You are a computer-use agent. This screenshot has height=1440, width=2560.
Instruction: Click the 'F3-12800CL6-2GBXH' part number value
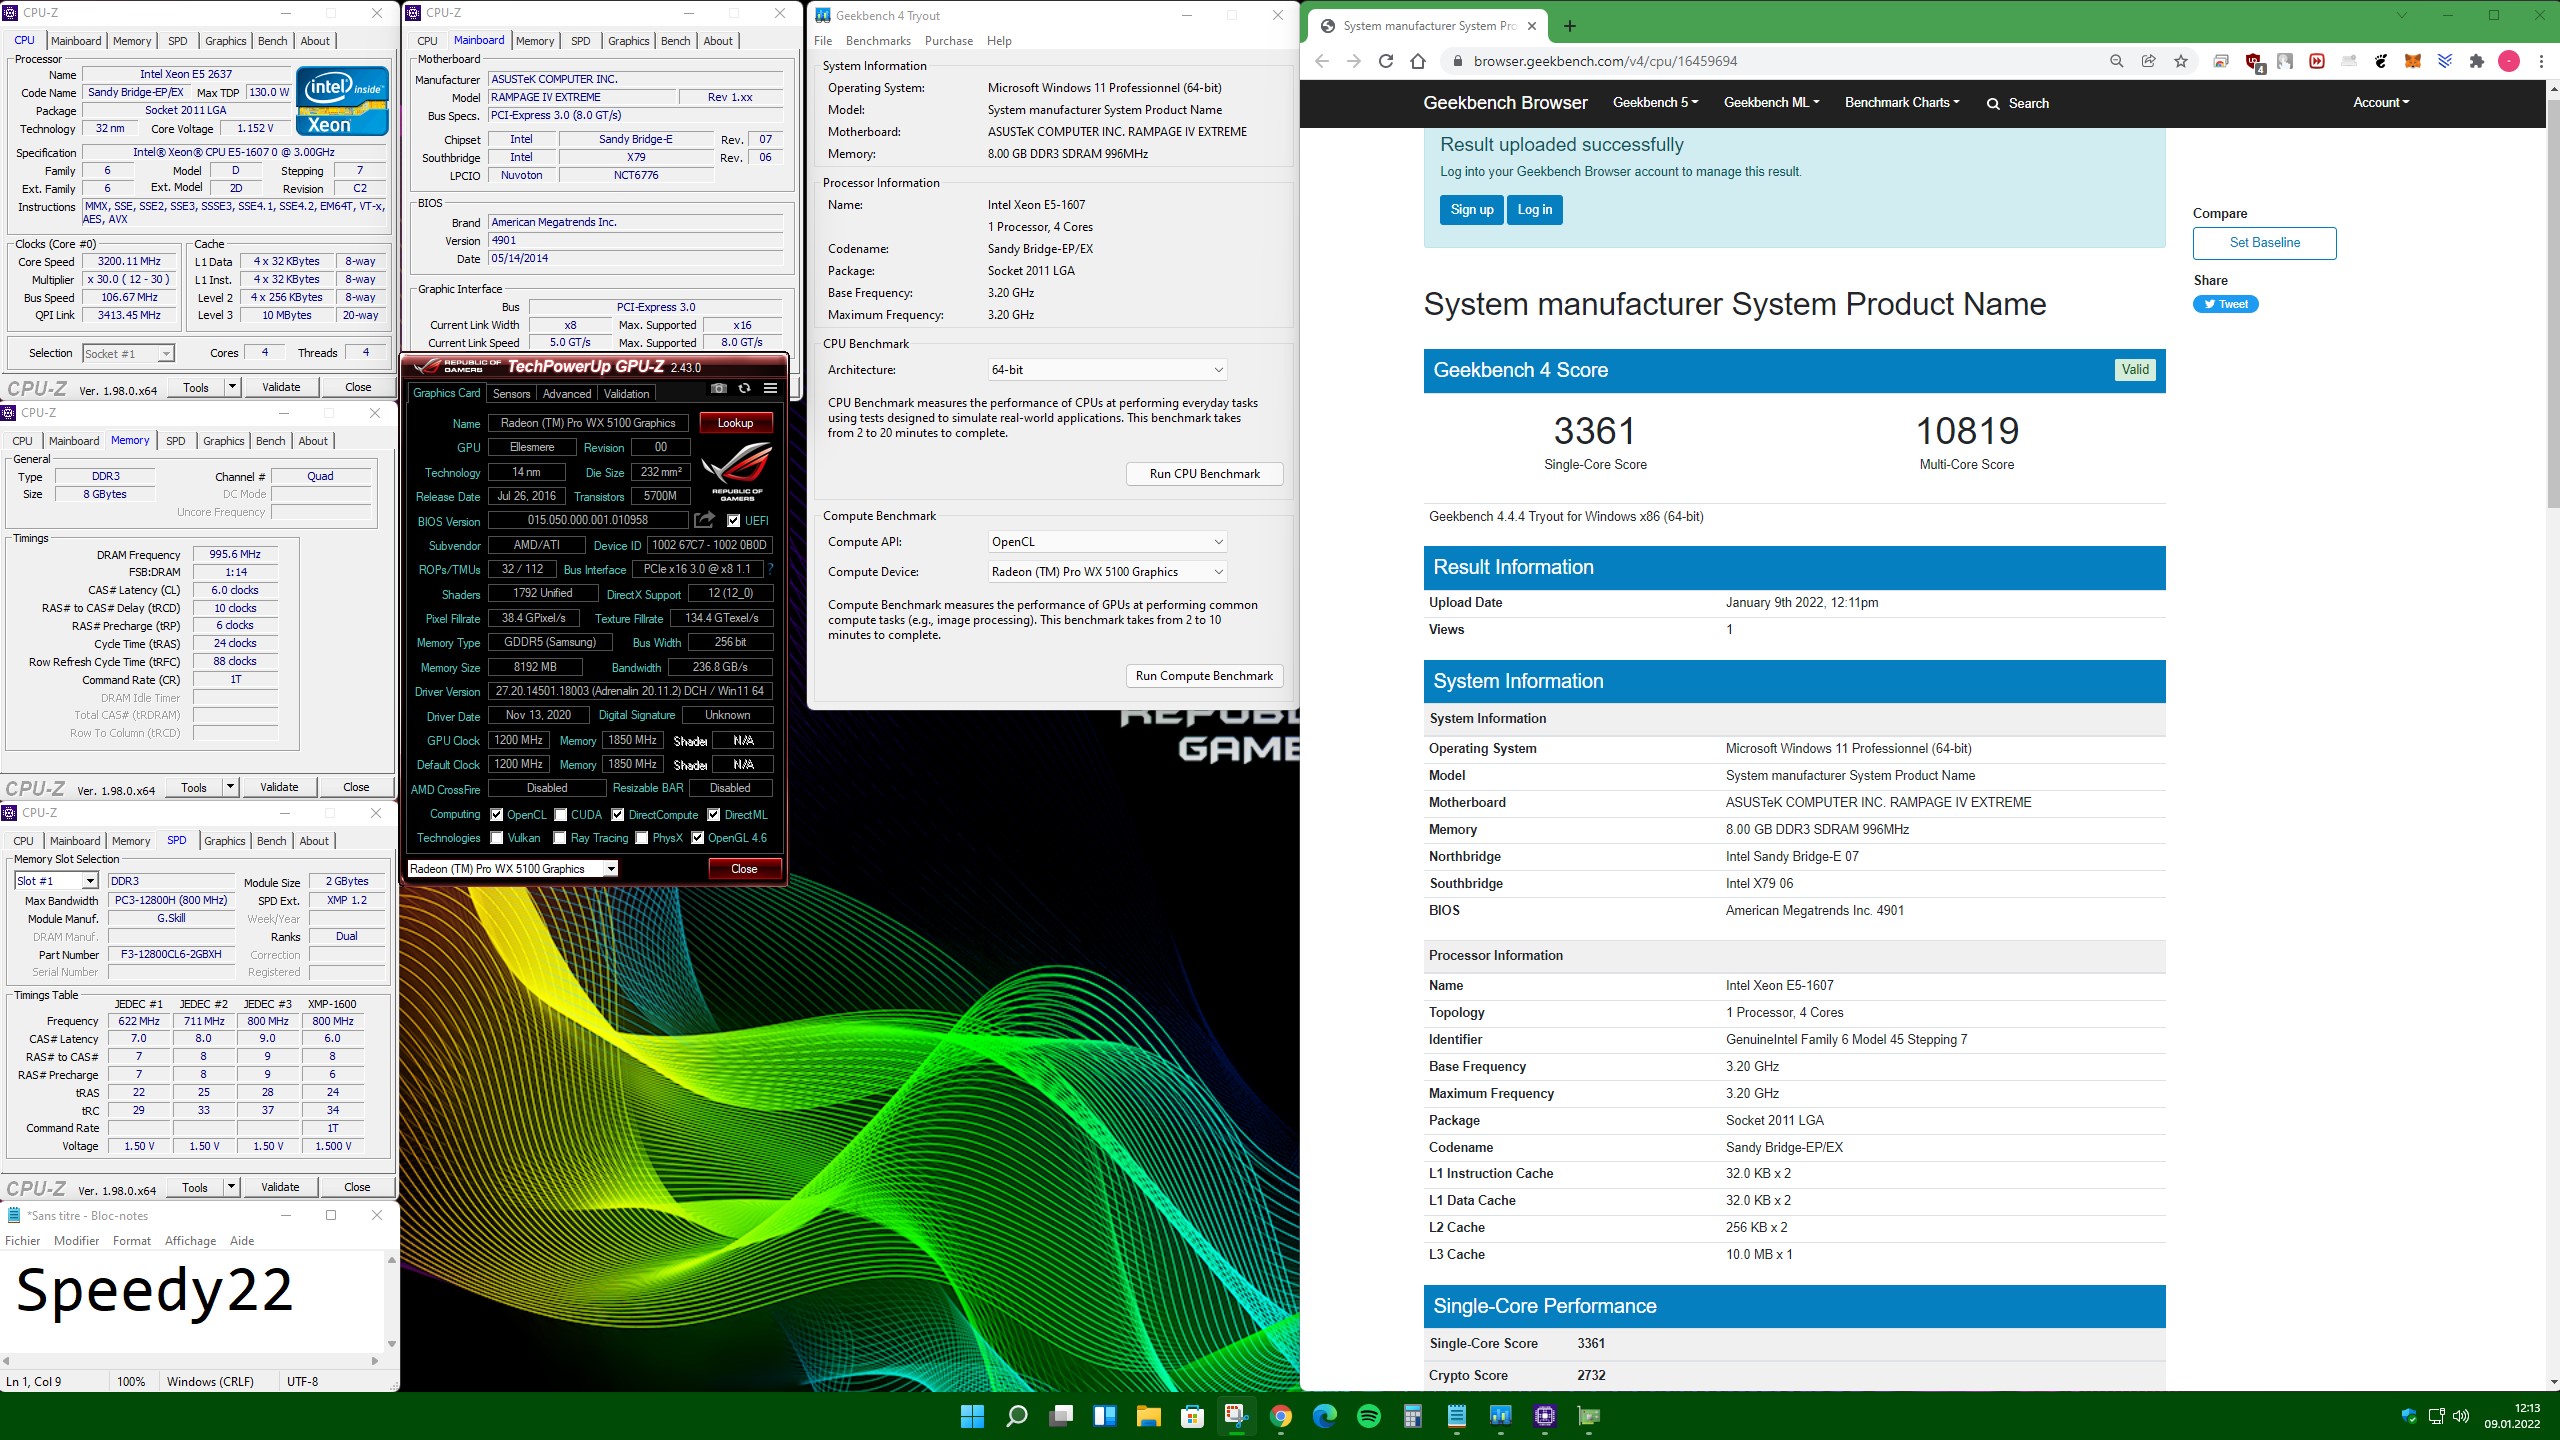point(171,954)
